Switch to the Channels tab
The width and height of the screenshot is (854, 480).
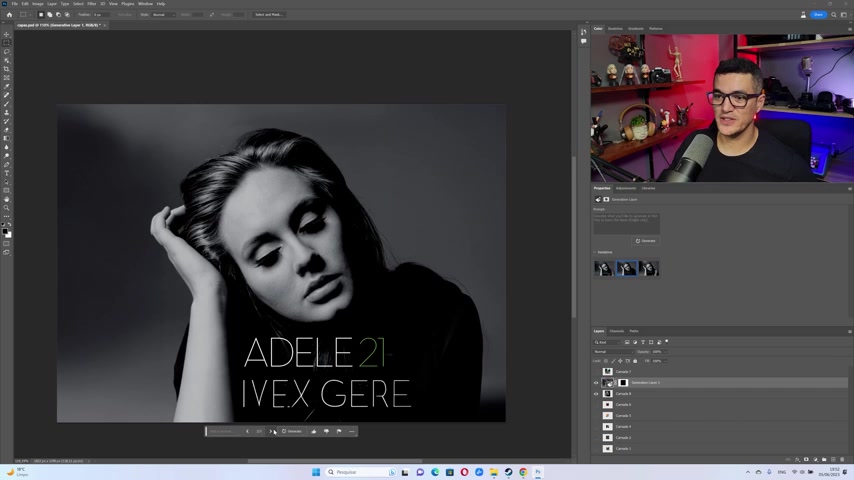pos(617,331)
